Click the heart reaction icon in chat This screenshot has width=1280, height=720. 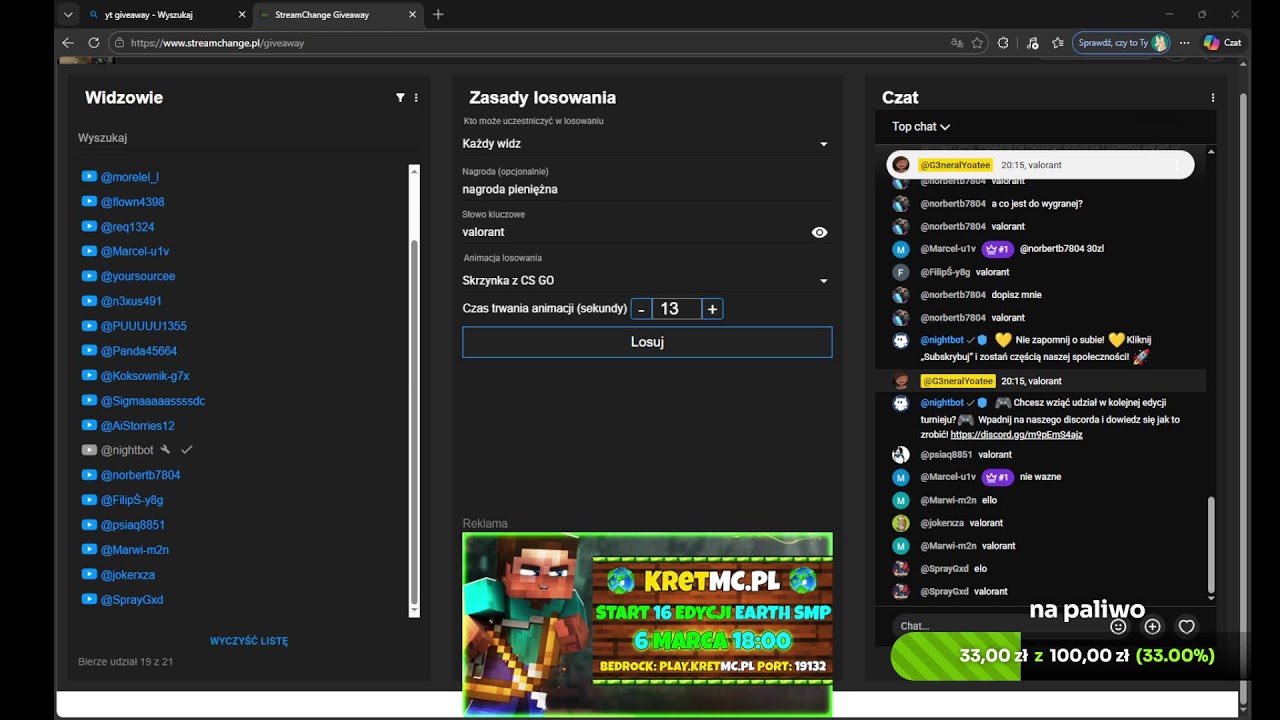[x=1187, y=627]
